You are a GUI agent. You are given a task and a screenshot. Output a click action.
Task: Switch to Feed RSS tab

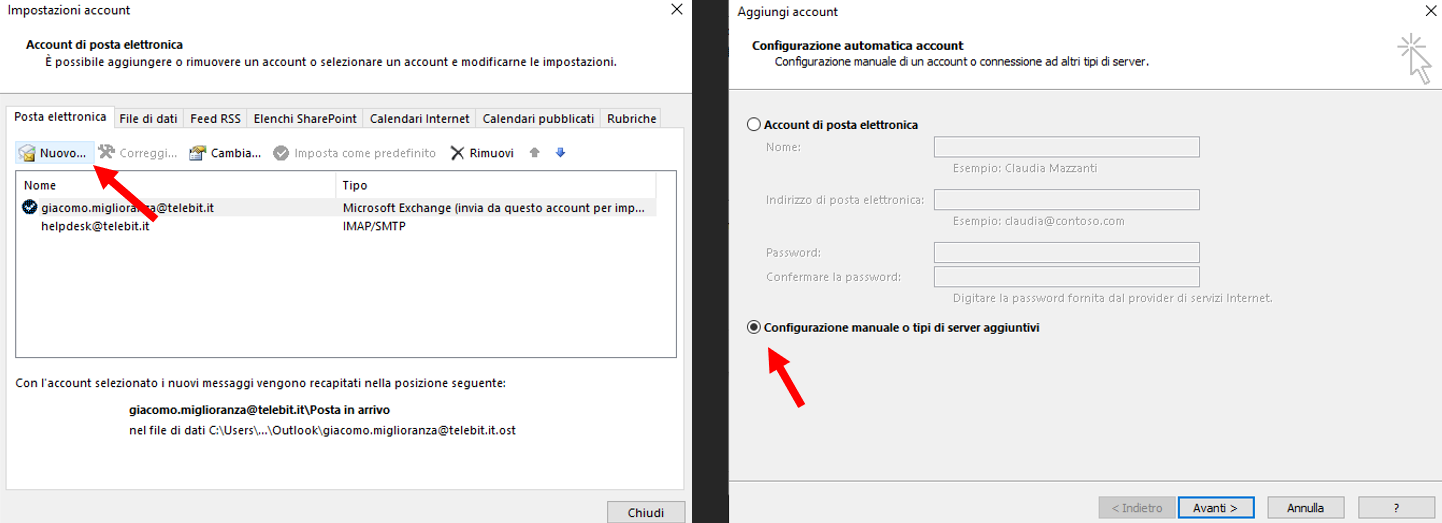click(215, 118)
